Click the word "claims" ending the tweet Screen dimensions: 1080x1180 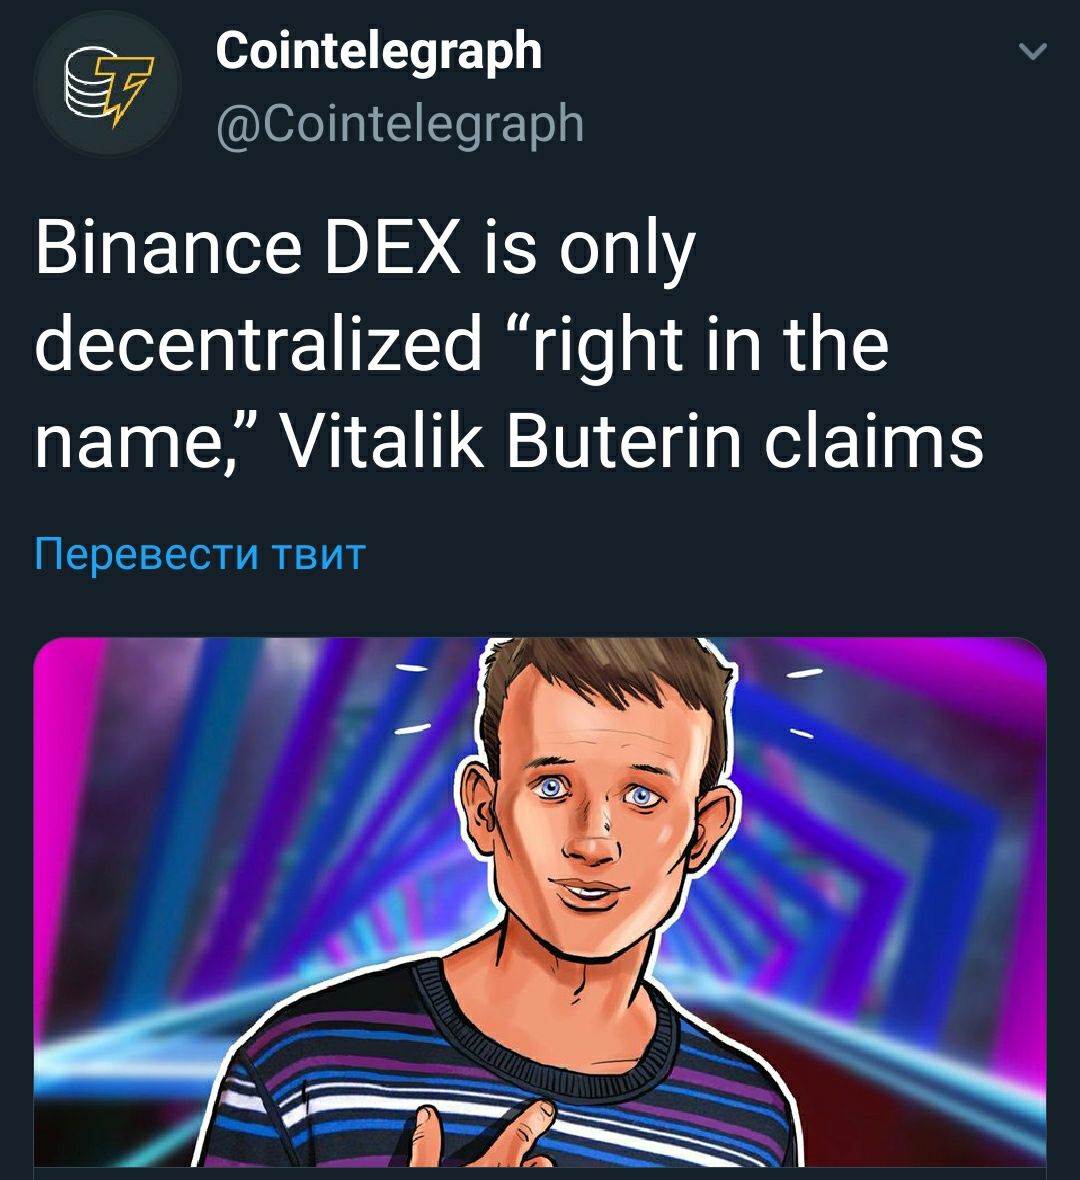pos(874,441)
